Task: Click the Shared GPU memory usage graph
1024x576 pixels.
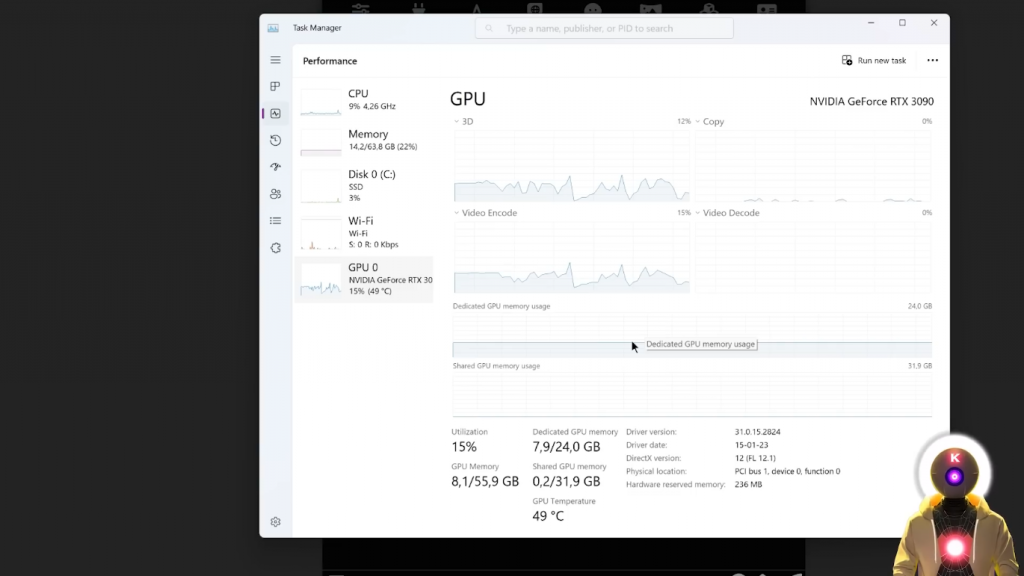Action: click(692, 394)
